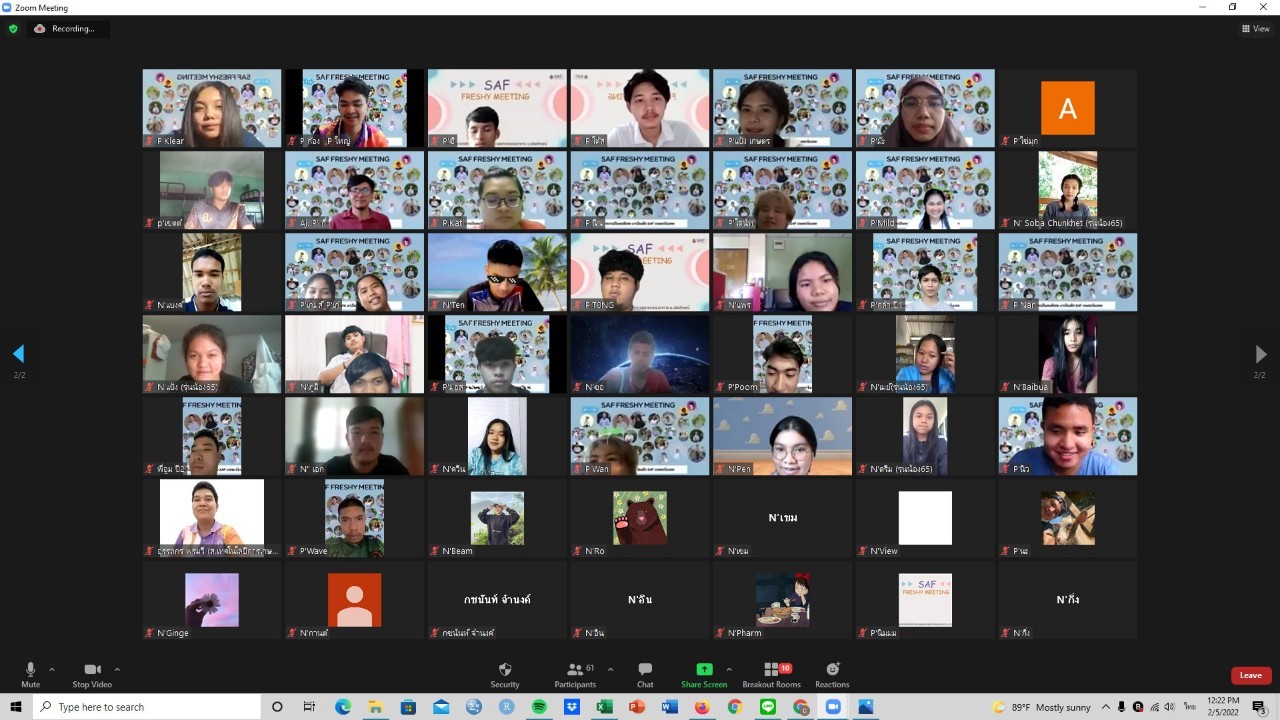
Task: Click the red Leave button
Action: pyautogui.click(x=1250, y=675)
